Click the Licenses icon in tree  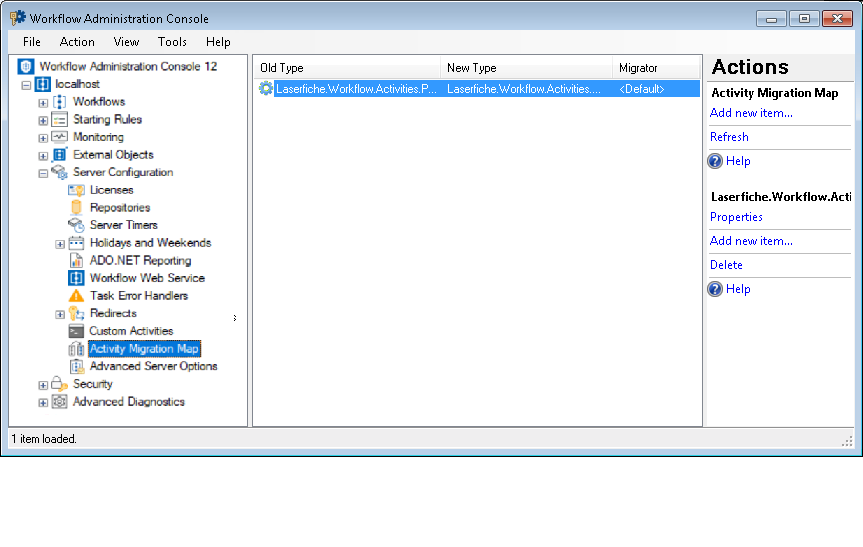pyautogui.click(x=76, y=190)
